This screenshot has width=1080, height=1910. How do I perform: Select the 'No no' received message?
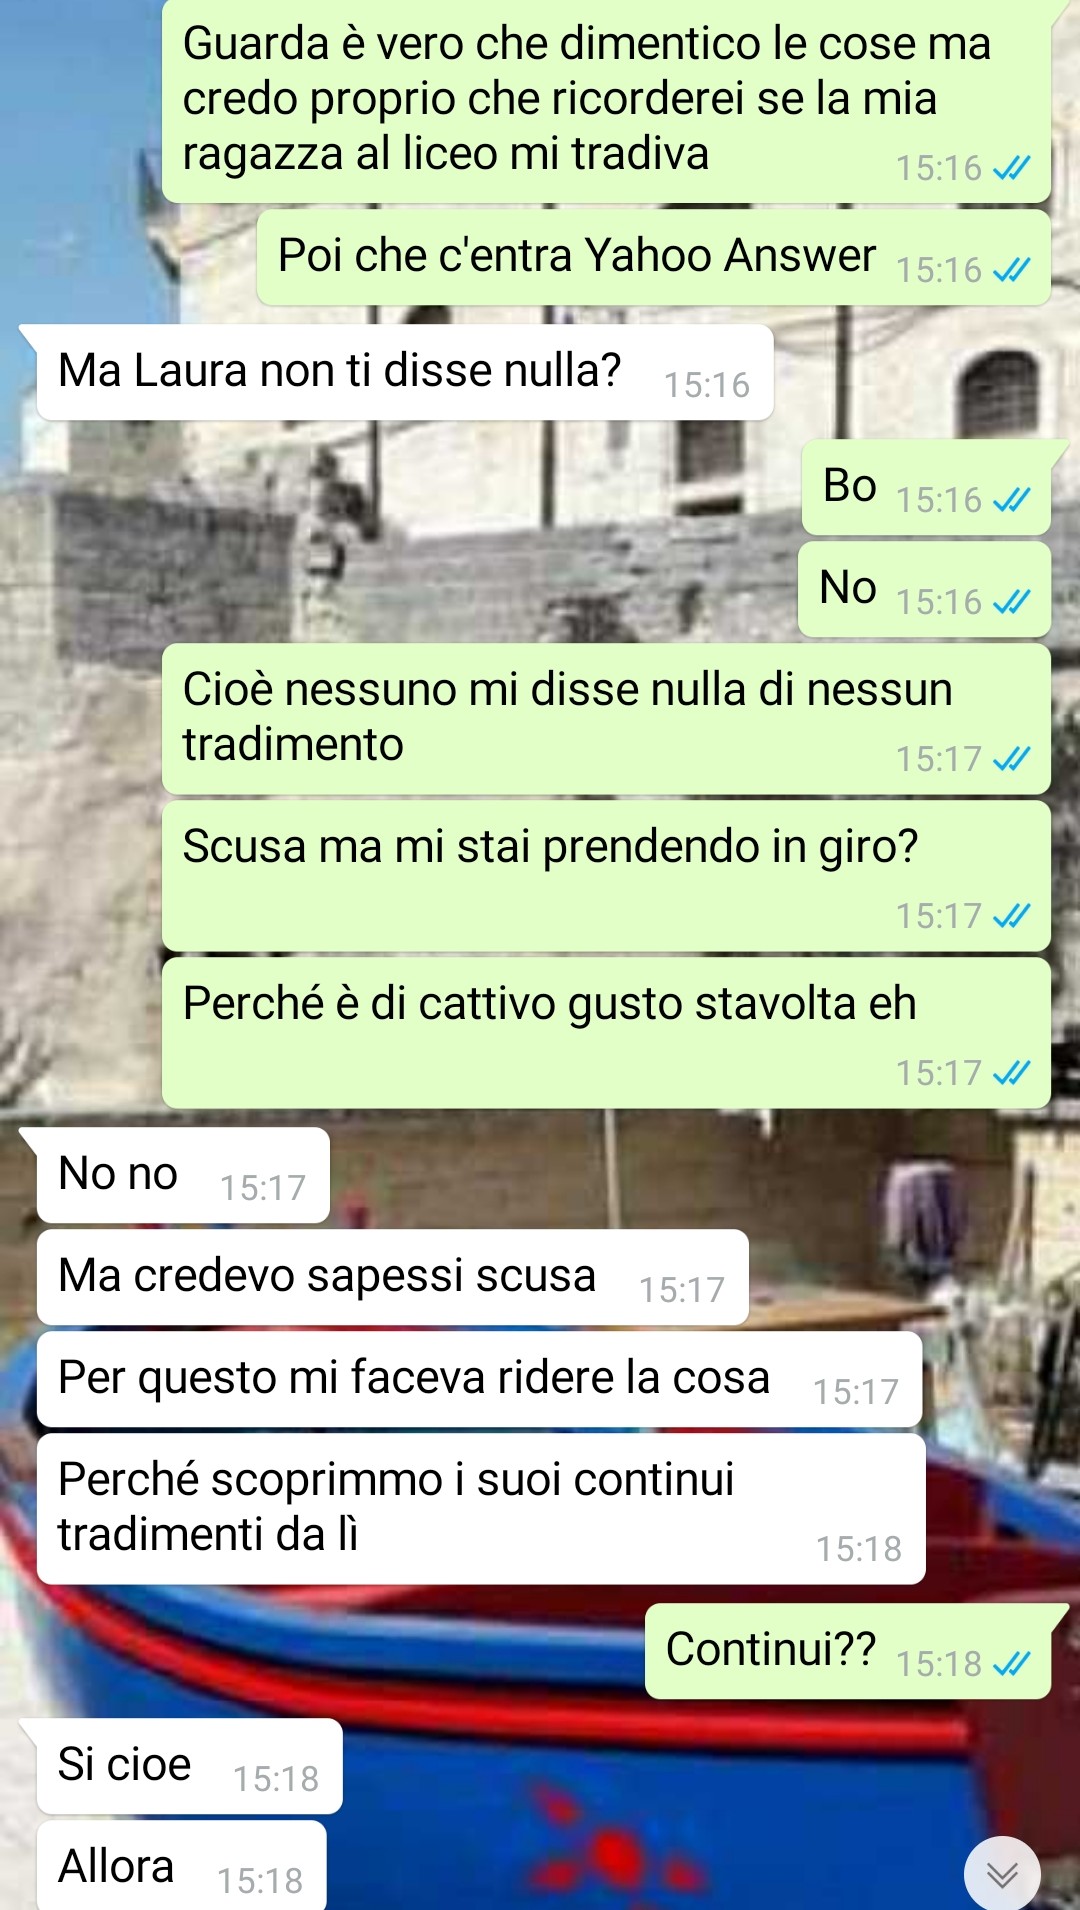point(183,1175)
